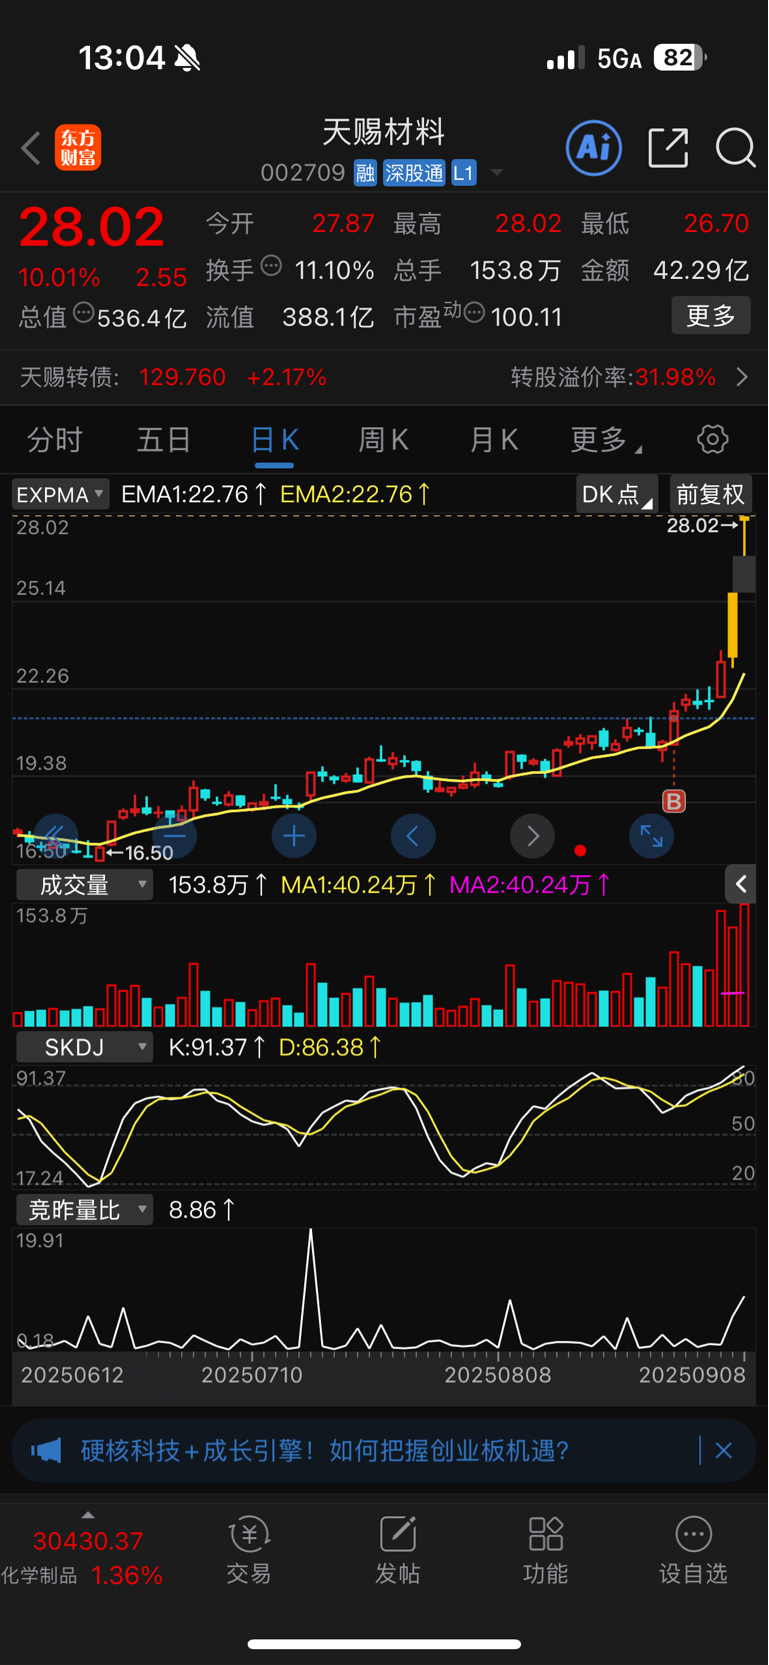769x1665 pixels.
Task: Tap the large 28.02 current price
Action: 92,227
